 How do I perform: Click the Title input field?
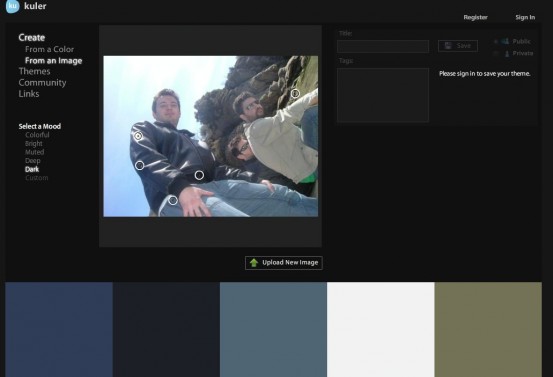[383, 46]
